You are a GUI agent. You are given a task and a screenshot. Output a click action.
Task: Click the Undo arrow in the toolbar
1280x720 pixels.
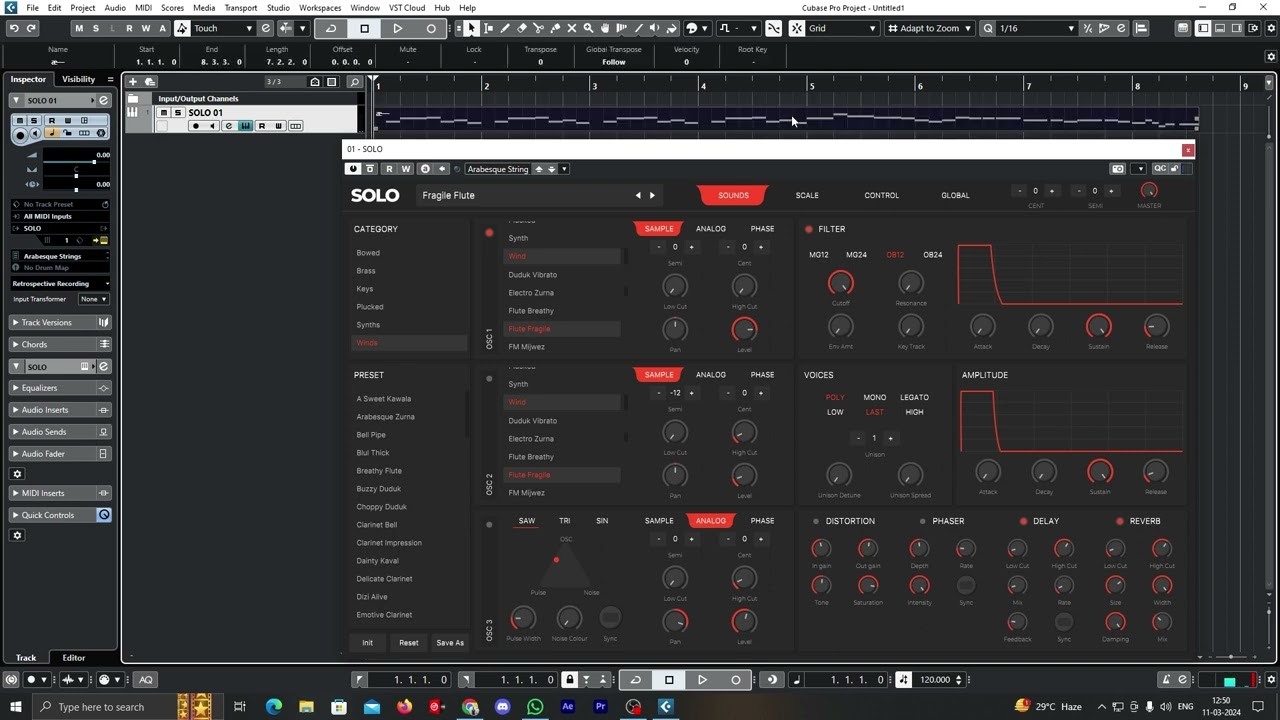point(14,28)
